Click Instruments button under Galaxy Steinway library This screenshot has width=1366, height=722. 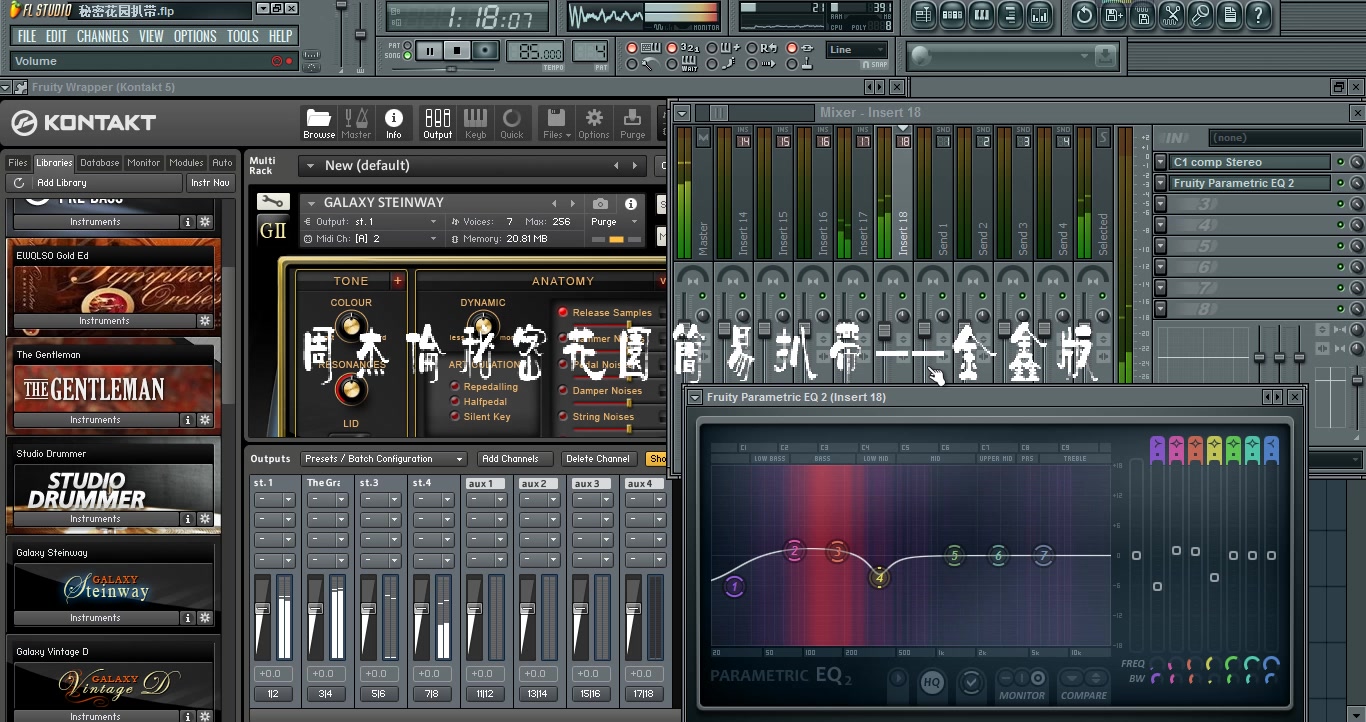[x=95, y=618]
